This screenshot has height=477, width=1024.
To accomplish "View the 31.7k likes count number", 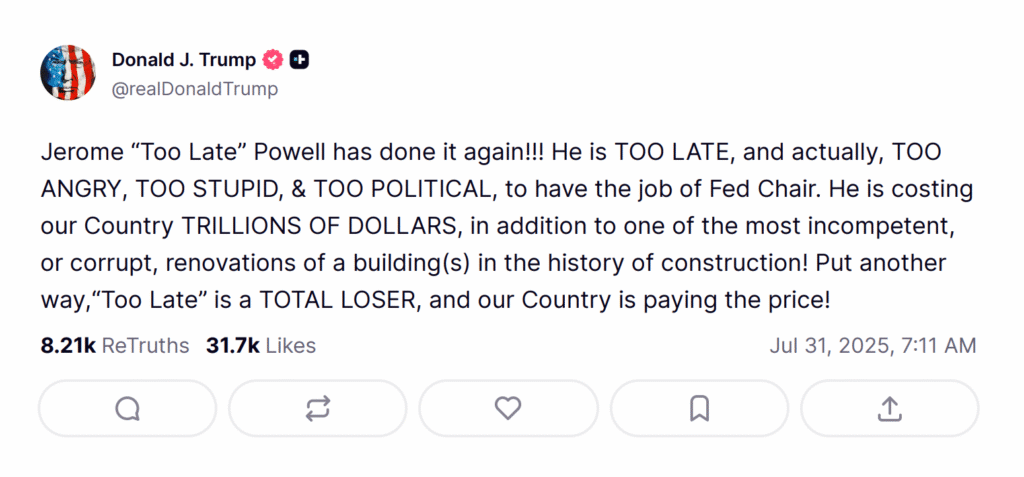I will (233, 346).
